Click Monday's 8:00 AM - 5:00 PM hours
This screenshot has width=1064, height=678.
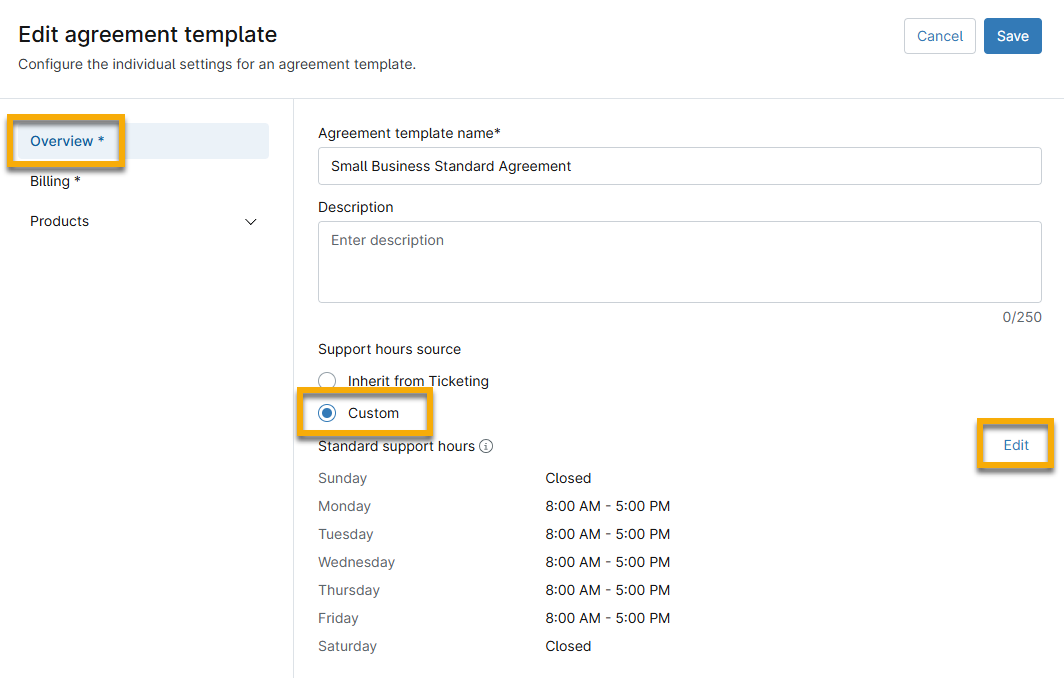coord(608,506)
